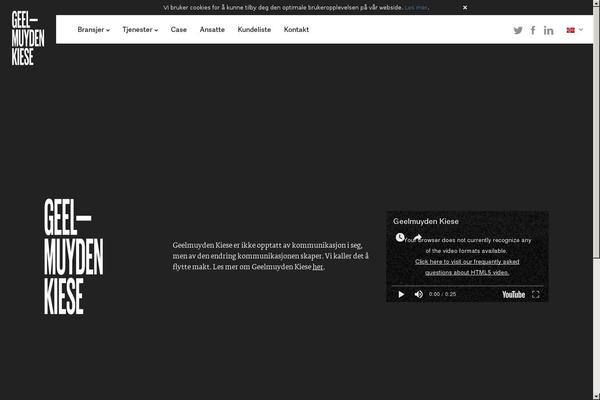The width and height of the screenshot is (600, 400).
Task: Enter fullscreen mode for the video
Action: [x=536, y=294]
